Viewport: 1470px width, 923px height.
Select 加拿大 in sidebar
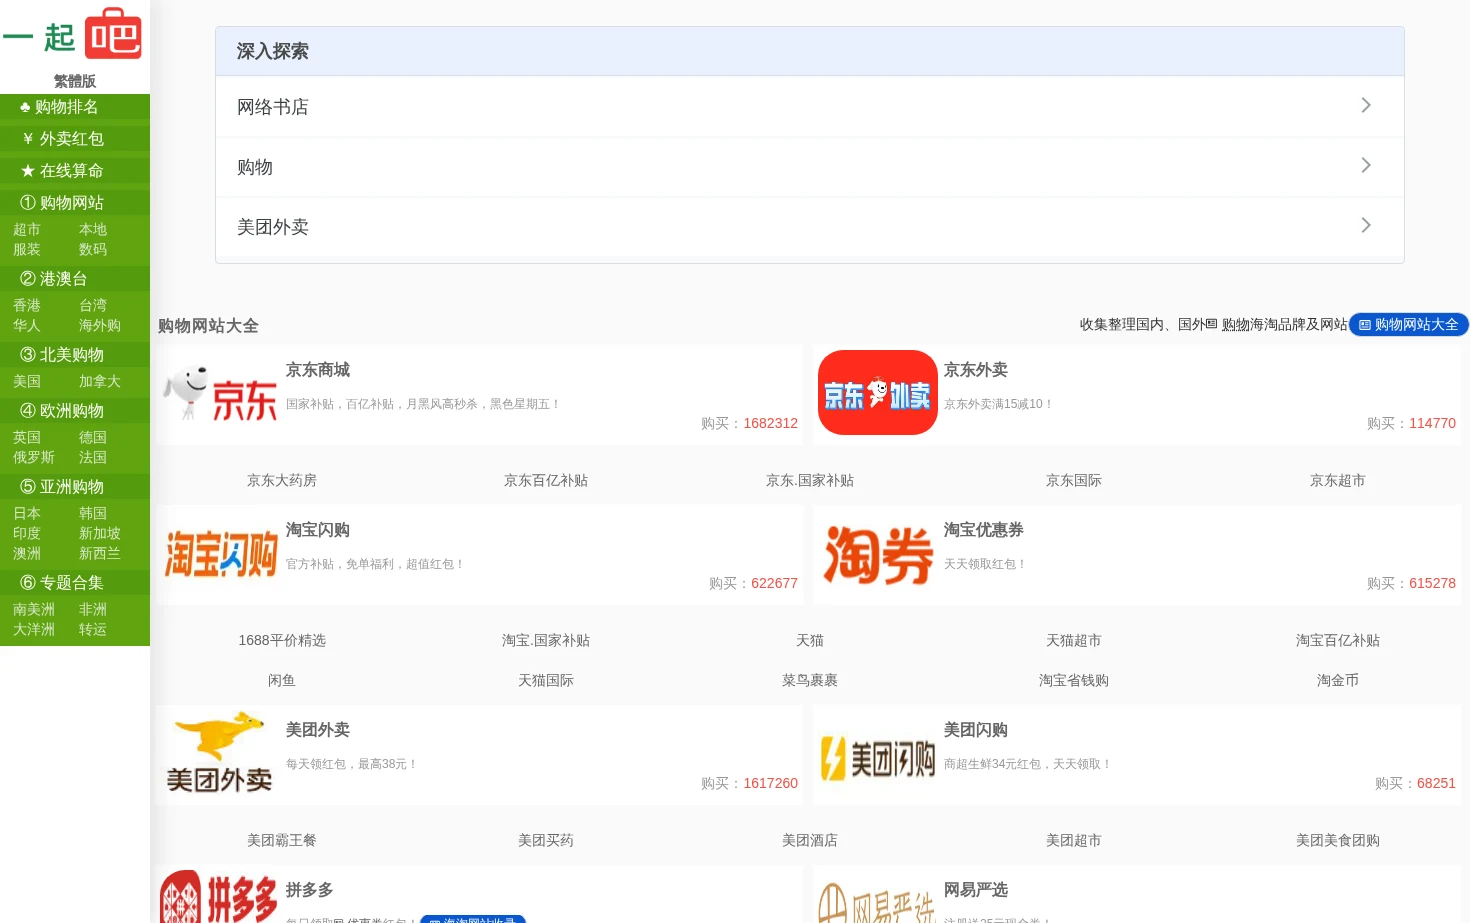click(100, 382)
